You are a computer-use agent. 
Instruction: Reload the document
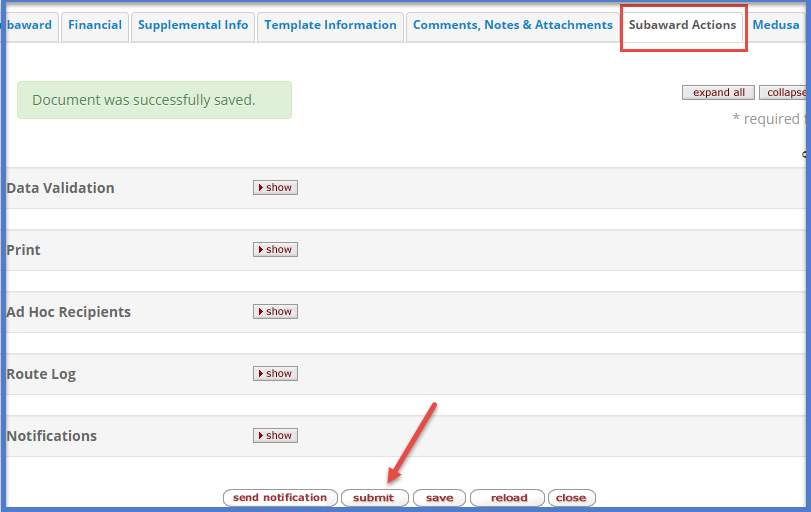click(x=508, y=498)
